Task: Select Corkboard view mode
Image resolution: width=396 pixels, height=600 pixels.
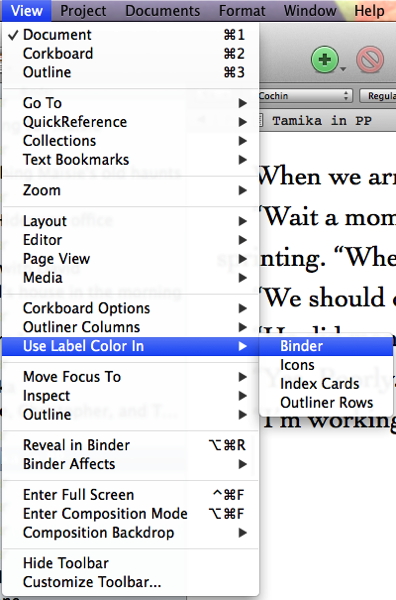Action: click(x=130, y=54)
